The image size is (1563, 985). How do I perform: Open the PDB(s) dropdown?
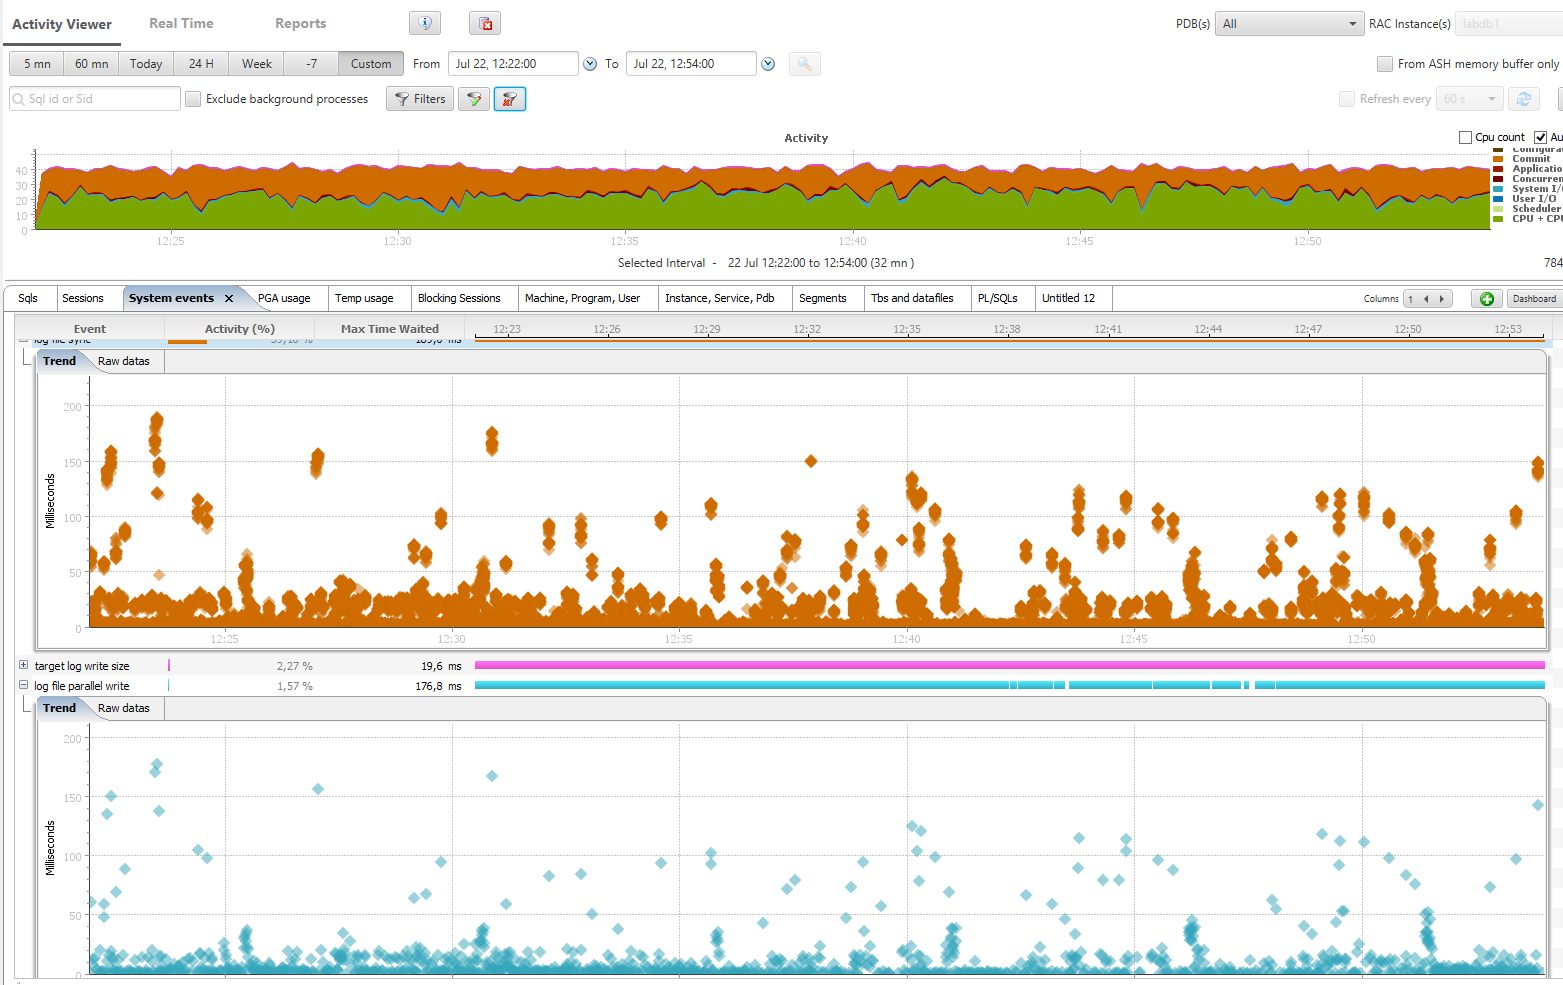coord(1289,24)
